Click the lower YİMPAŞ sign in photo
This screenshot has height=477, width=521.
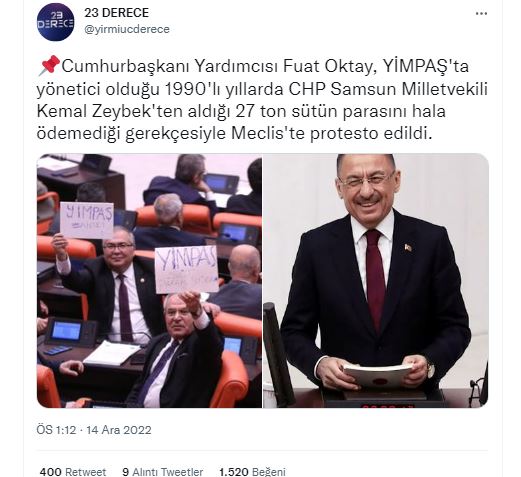coord(187,269)
